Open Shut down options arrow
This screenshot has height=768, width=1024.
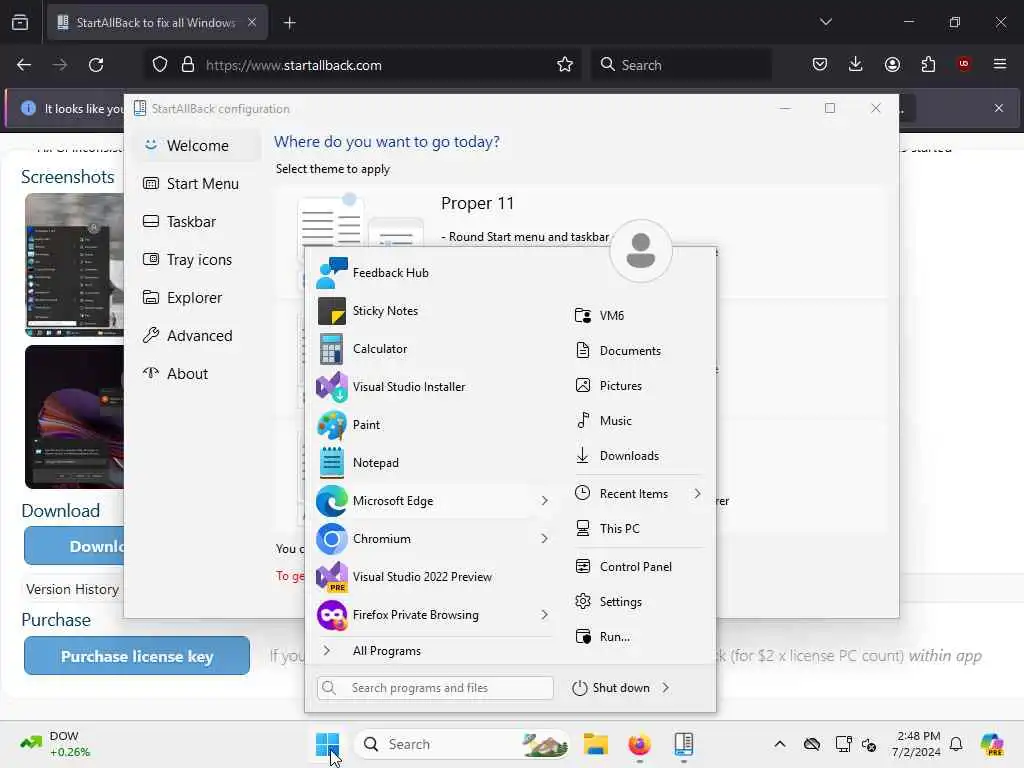[x=665, y=688]
